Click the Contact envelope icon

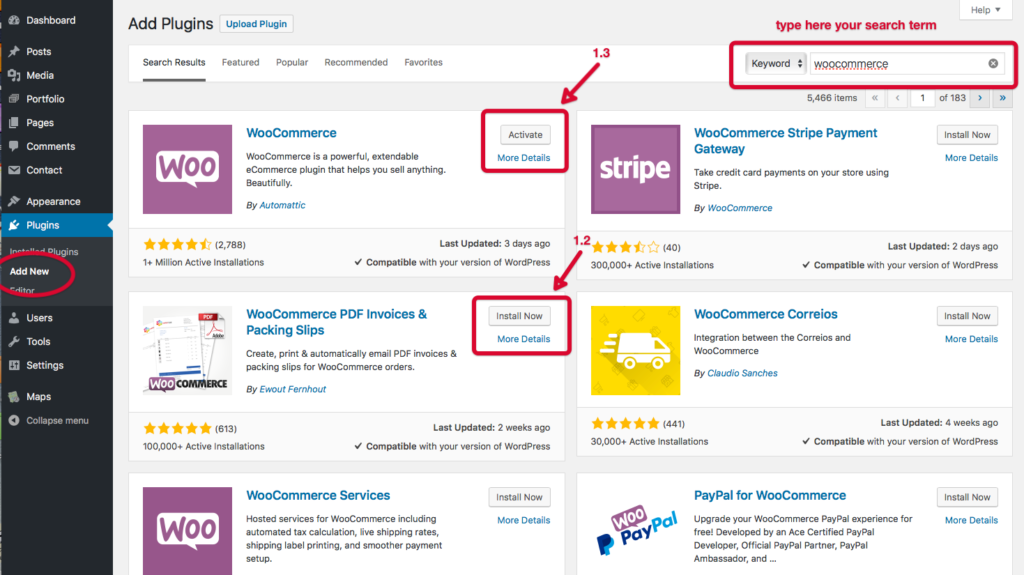(14, 170)
